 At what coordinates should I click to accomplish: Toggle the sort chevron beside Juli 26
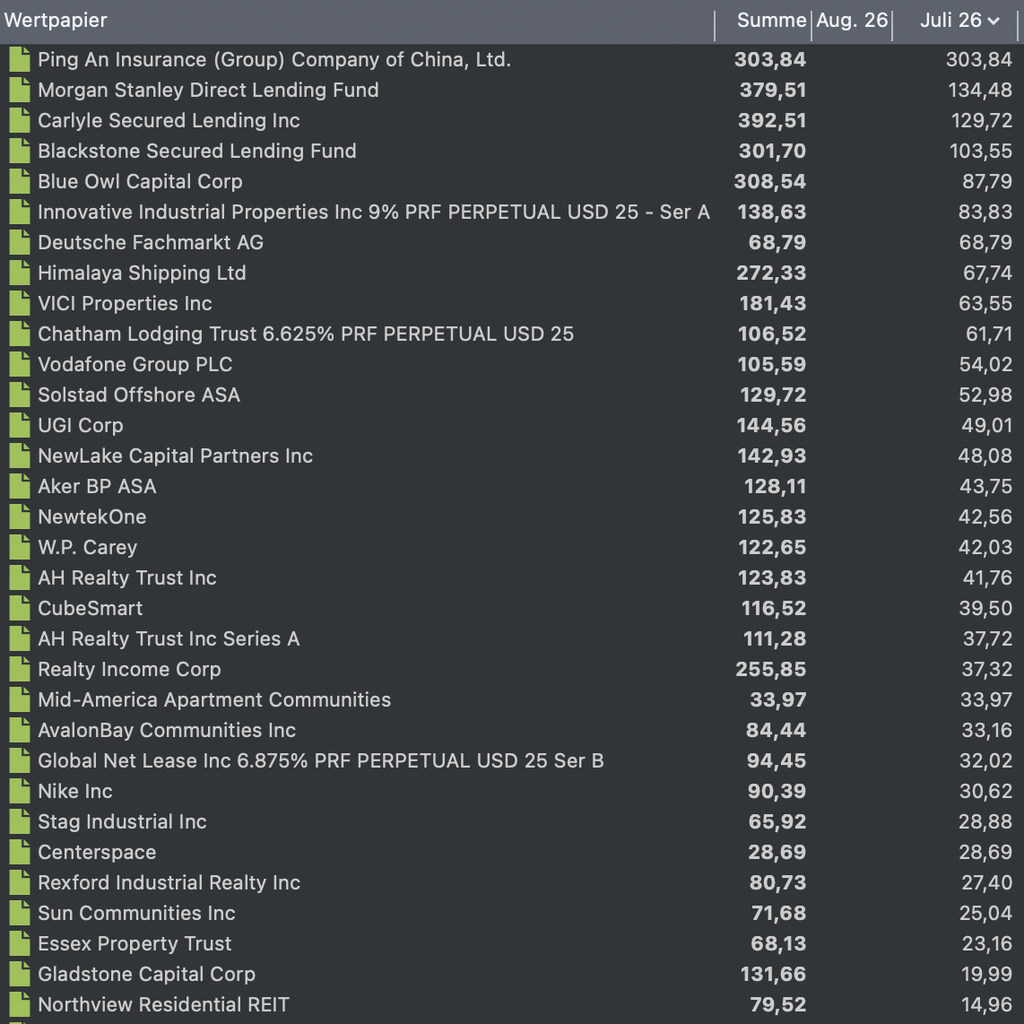(993, 21)
